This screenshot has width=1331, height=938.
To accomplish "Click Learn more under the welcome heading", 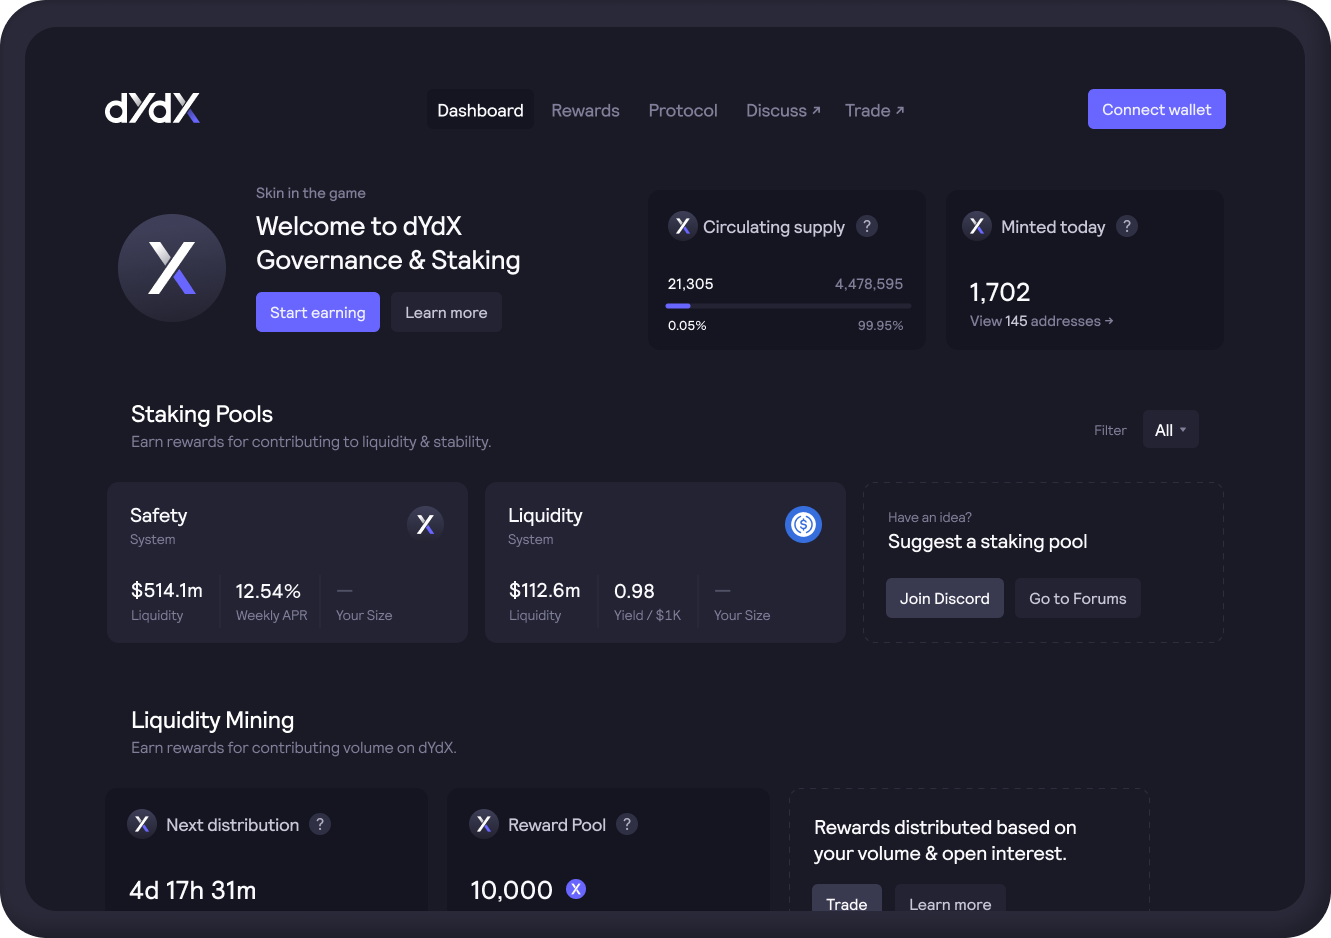I will click(446, 312).
